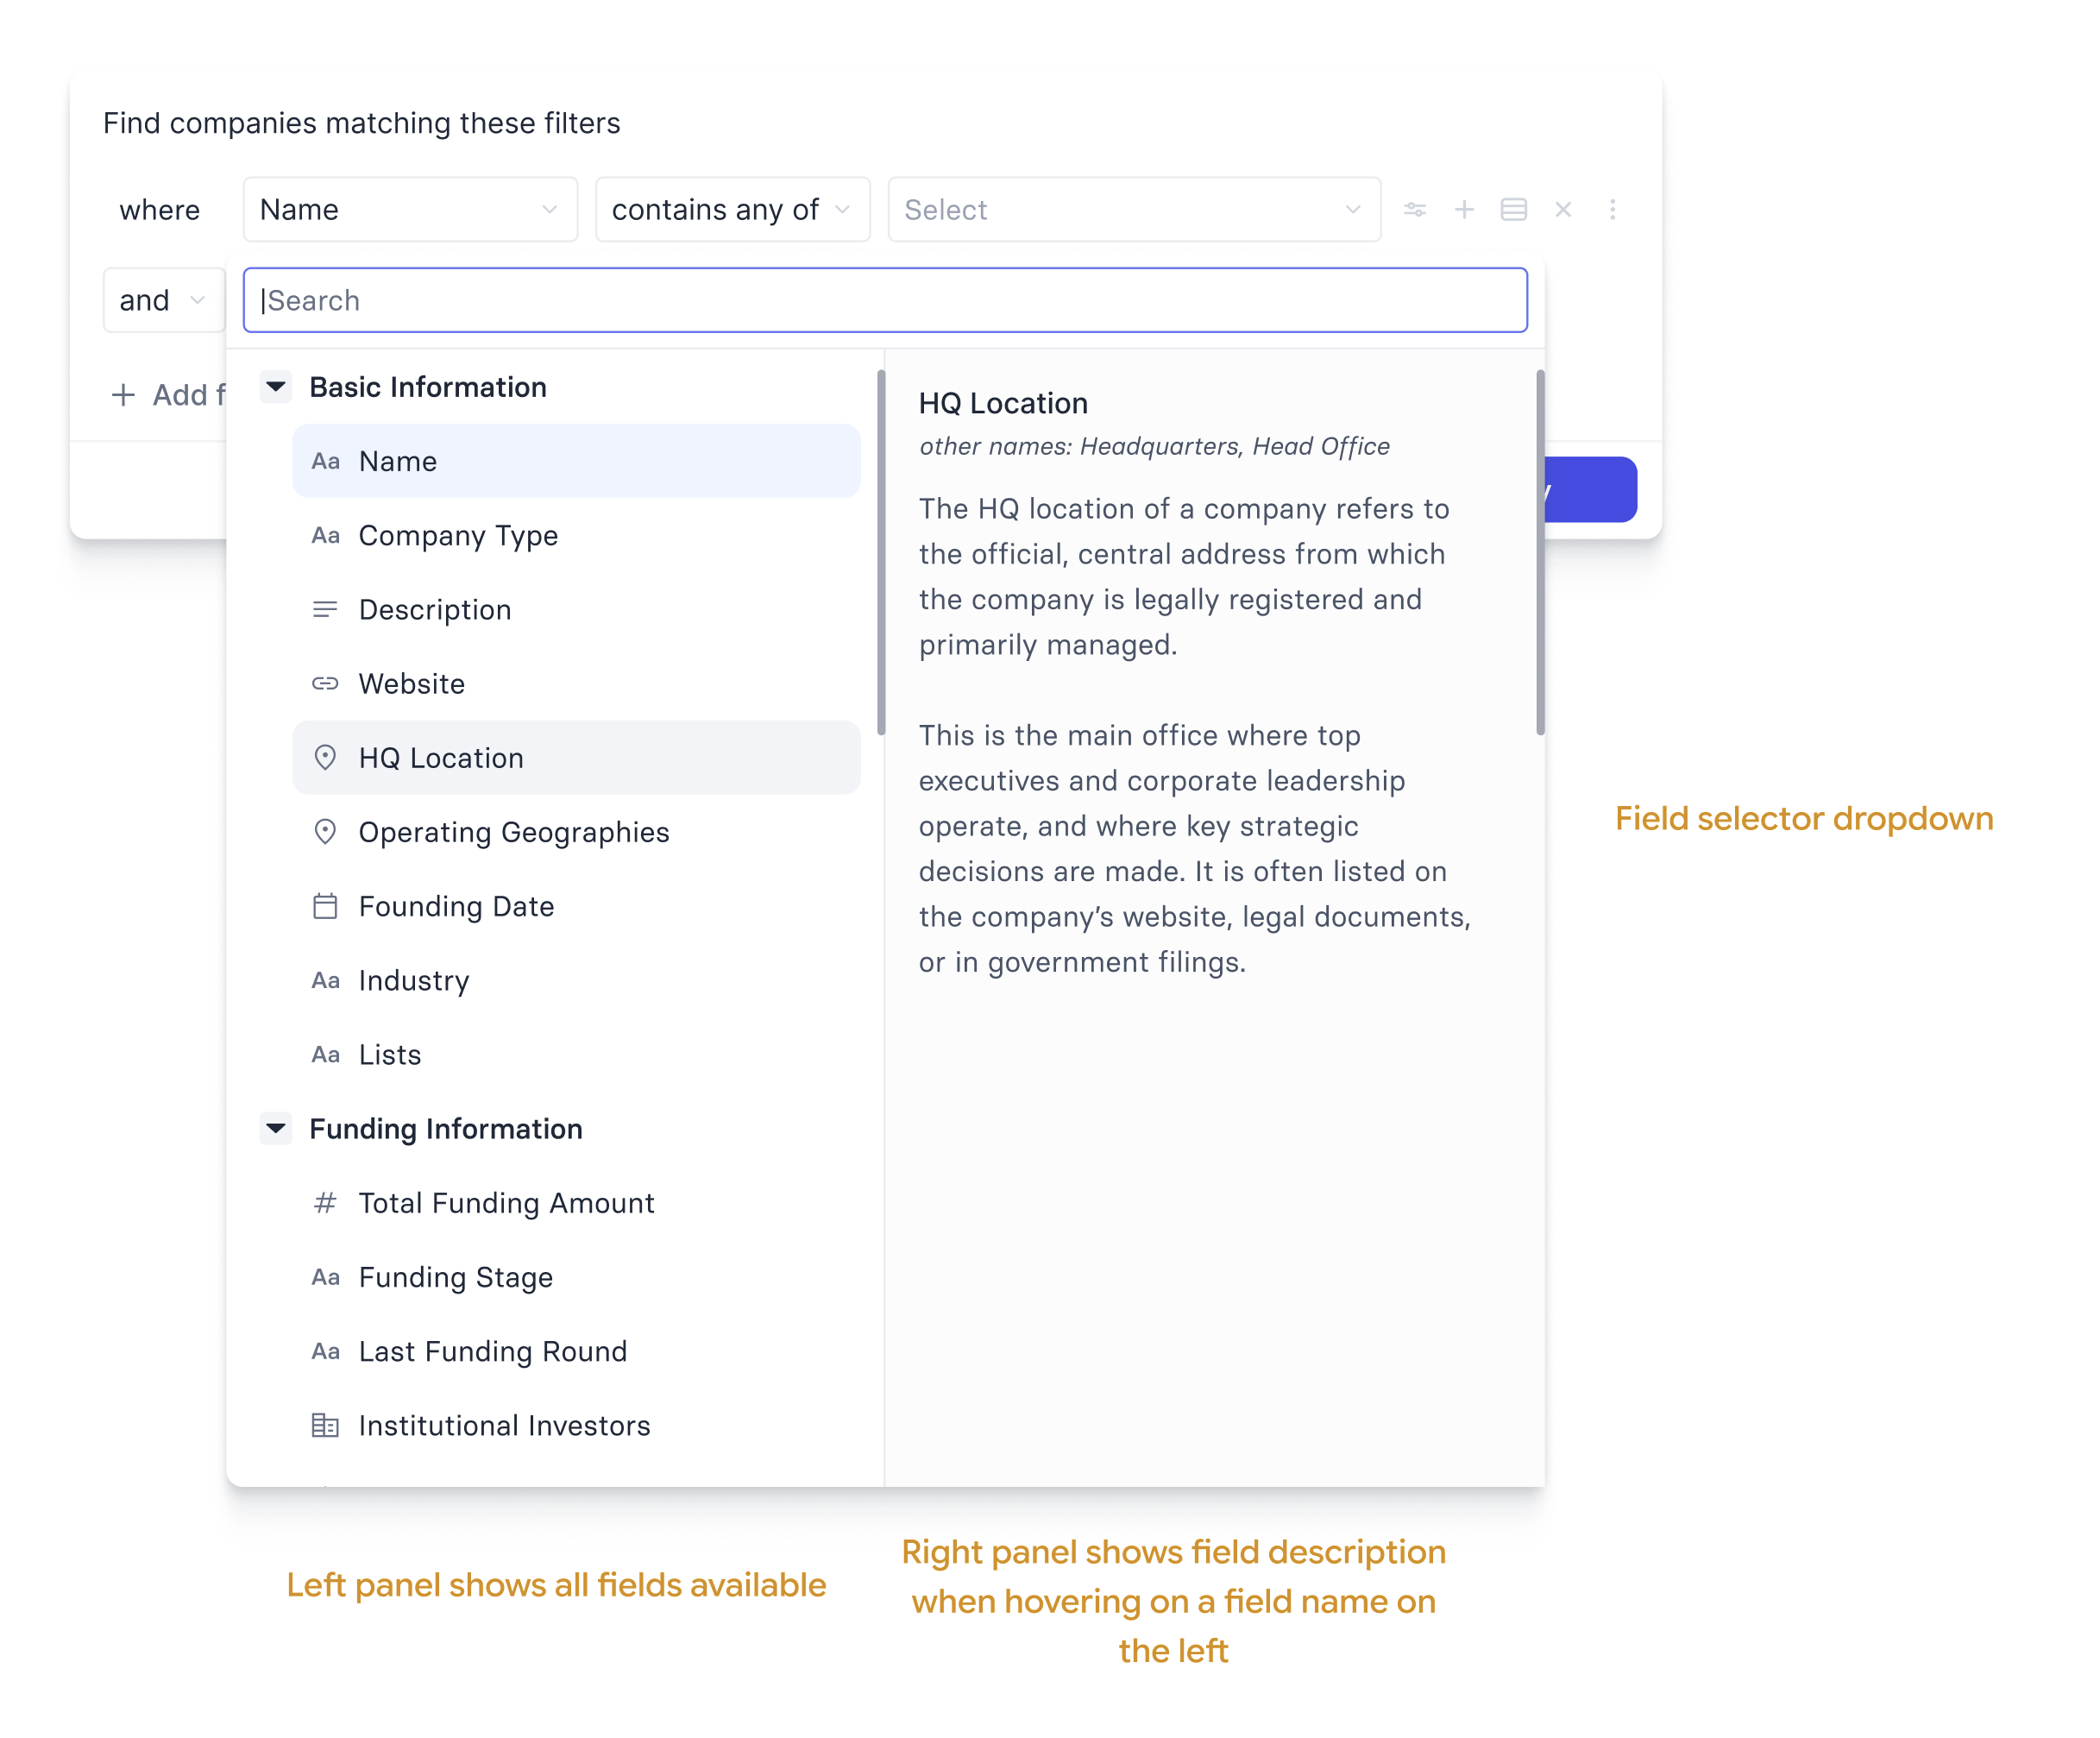
Task: Collapse the Basic Information group
Action: (276, 386)
